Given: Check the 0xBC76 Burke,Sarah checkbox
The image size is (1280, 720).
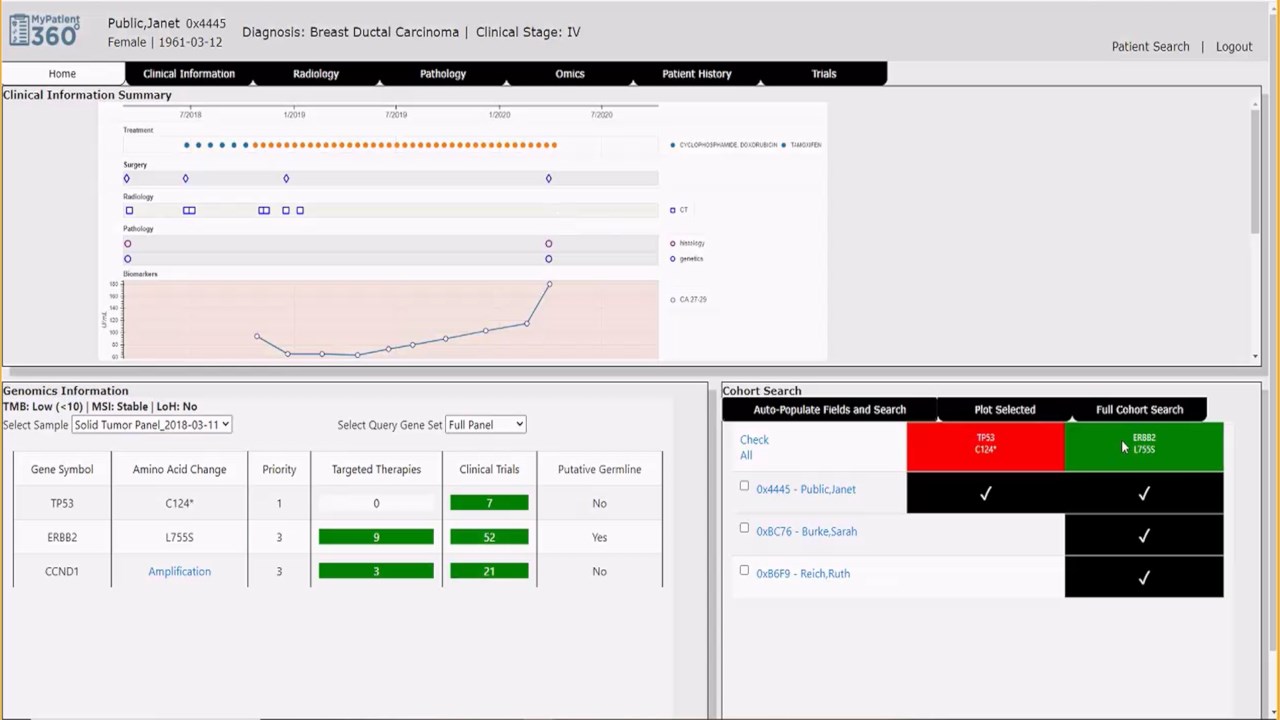Looking at the screenshot, I should pyautogui.click(x=744, y=528).
